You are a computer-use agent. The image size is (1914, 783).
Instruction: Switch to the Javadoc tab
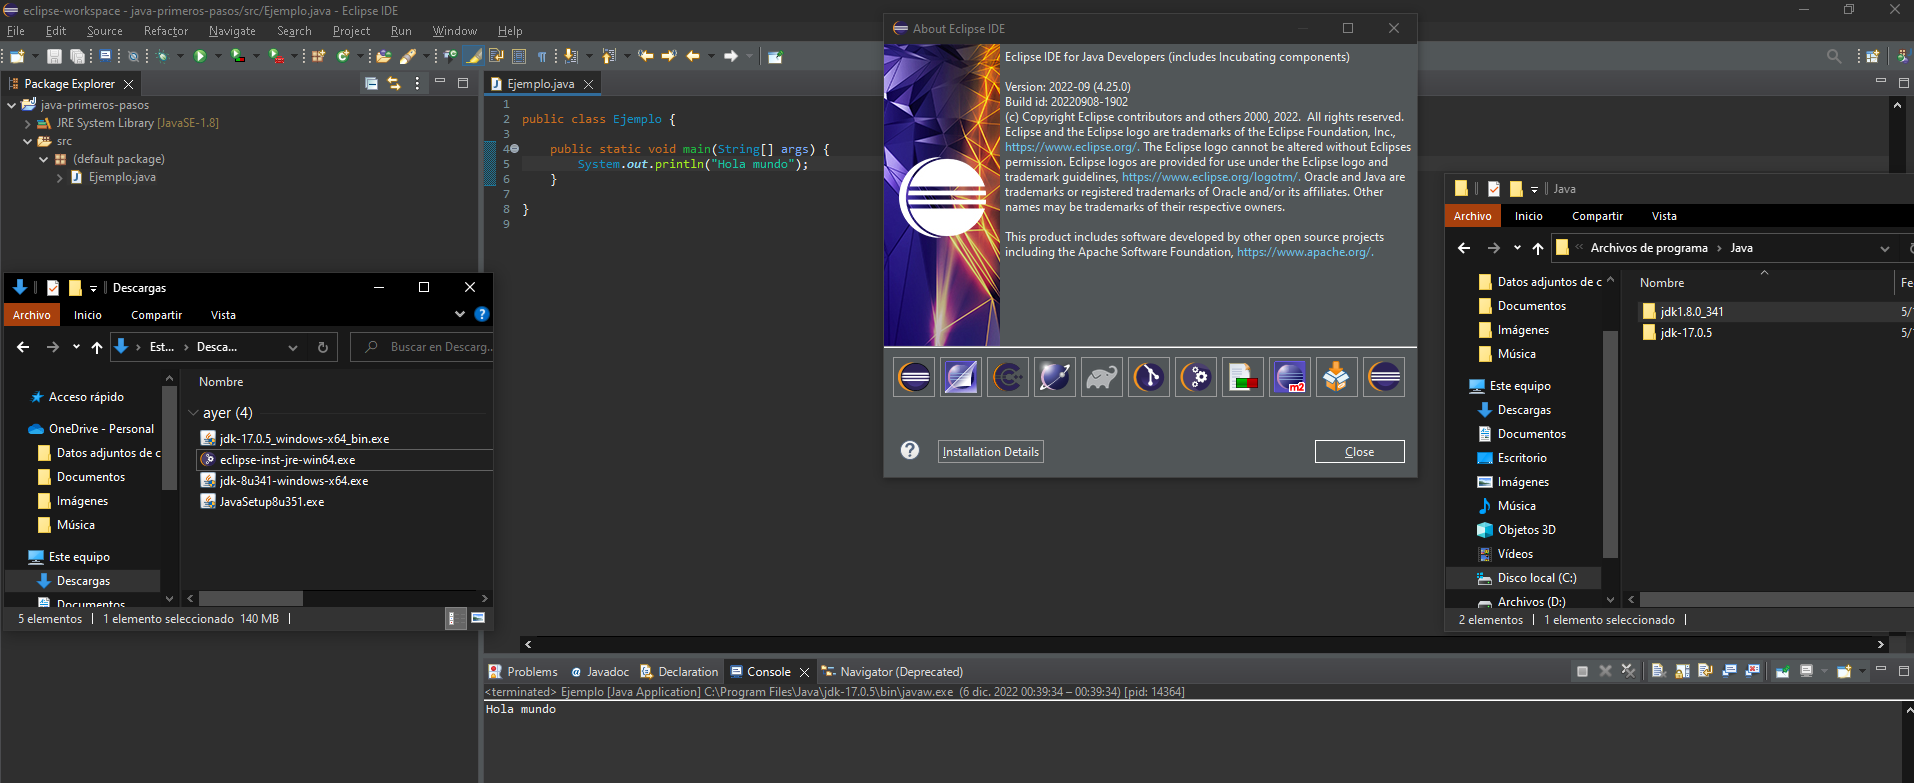[600, 672]
